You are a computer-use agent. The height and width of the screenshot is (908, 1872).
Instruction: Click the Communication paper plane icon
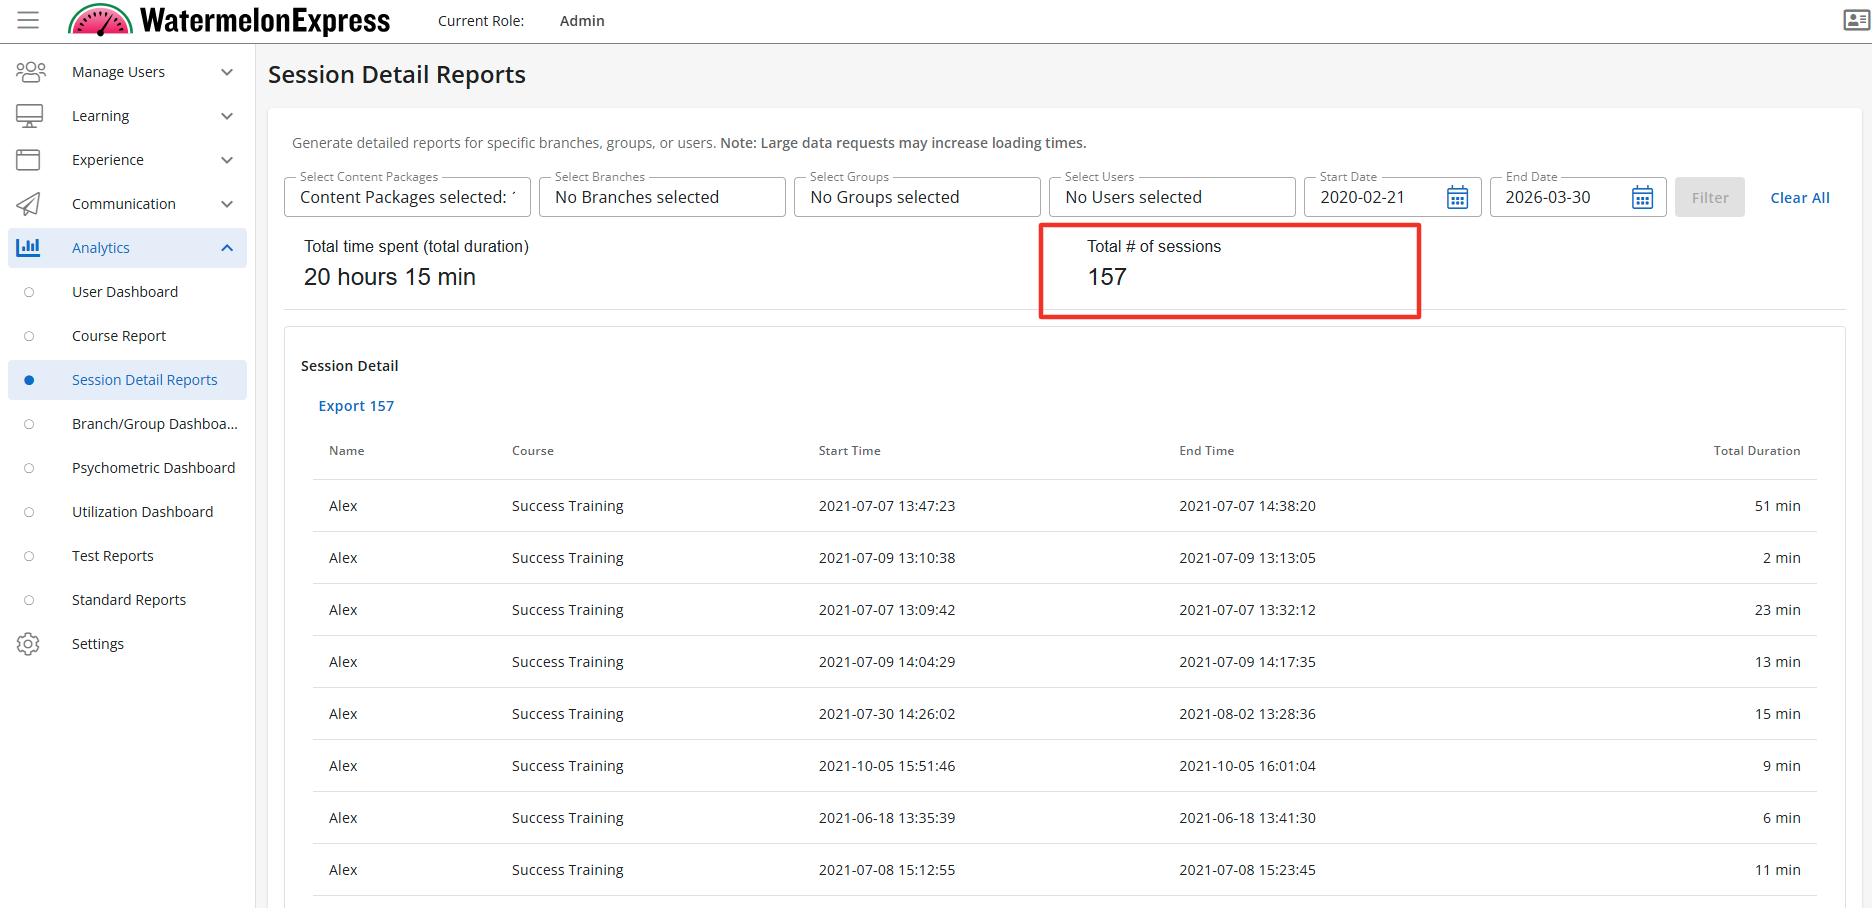click(29, 204)
